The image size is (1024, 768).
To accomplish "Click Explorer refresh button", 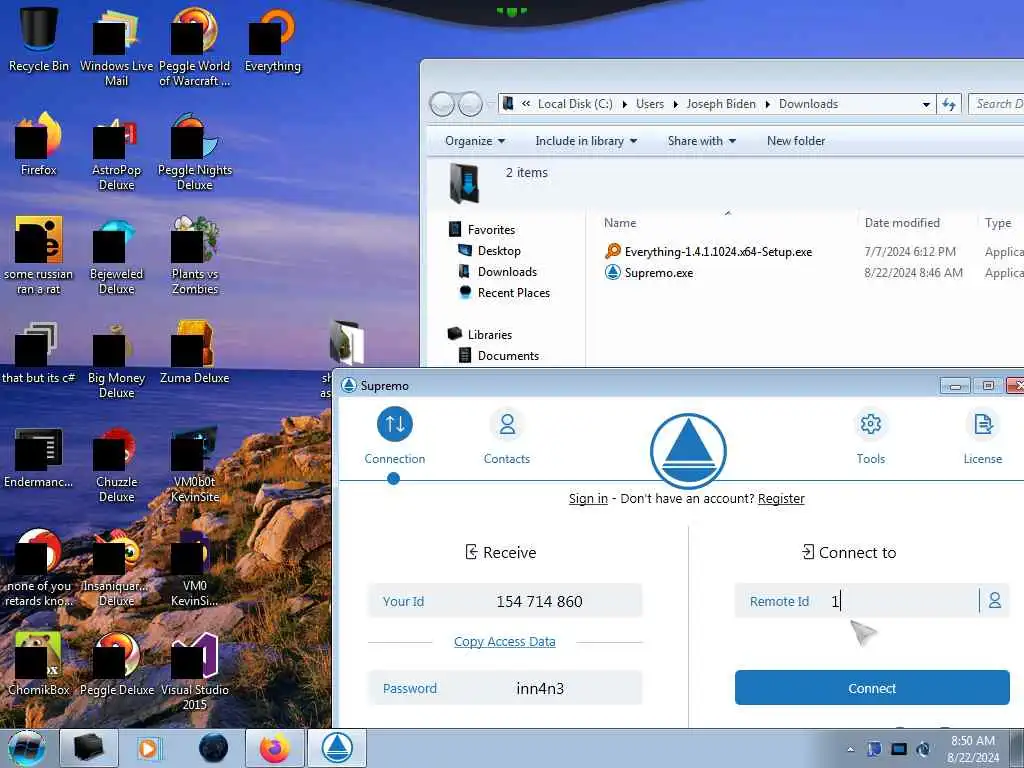I will [949, 104].
